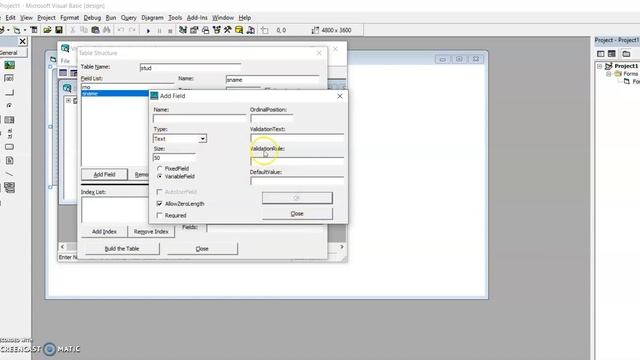The width and height of the screenshot is (640, 360).
Task: Select the Shape tool in toolbox
Action: point(9,147)
